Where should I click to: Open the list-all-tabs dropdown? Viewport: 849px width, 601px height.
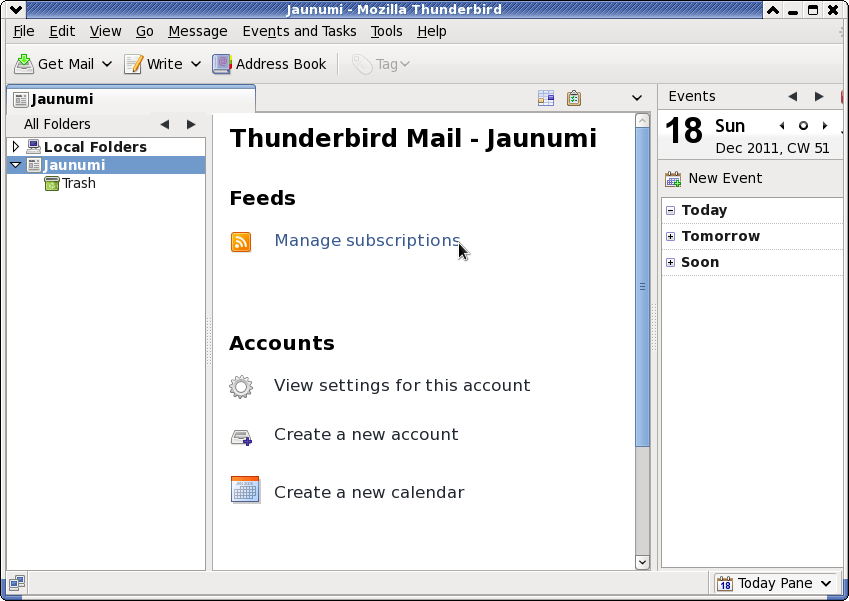(637, 98)
